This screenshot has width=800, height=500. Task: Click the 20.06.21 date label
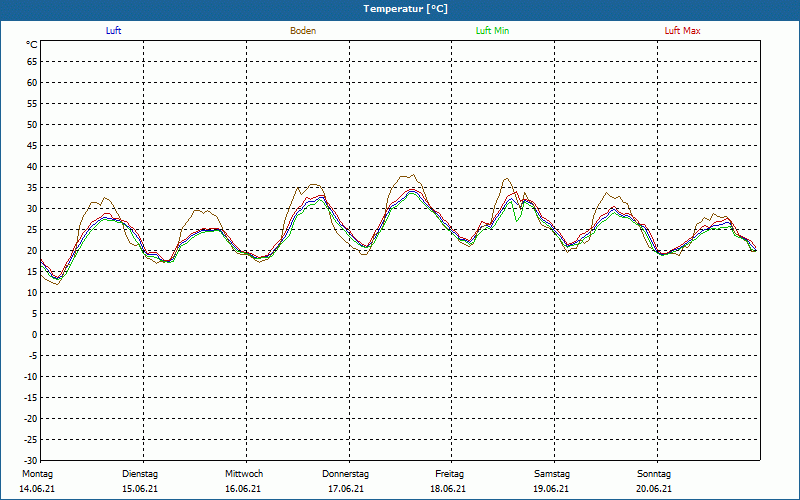tap(654, 489)
